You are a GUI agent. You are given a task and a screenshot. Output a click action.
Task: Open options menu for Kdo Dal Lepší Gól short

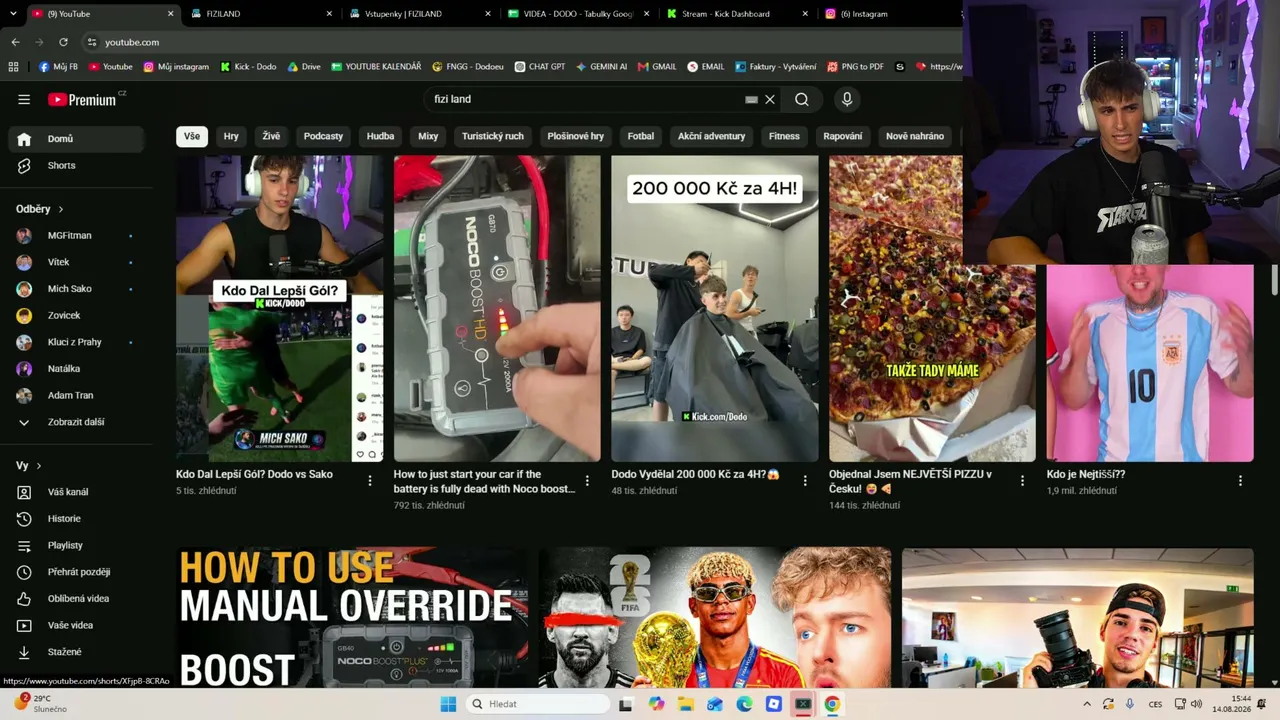370,481
